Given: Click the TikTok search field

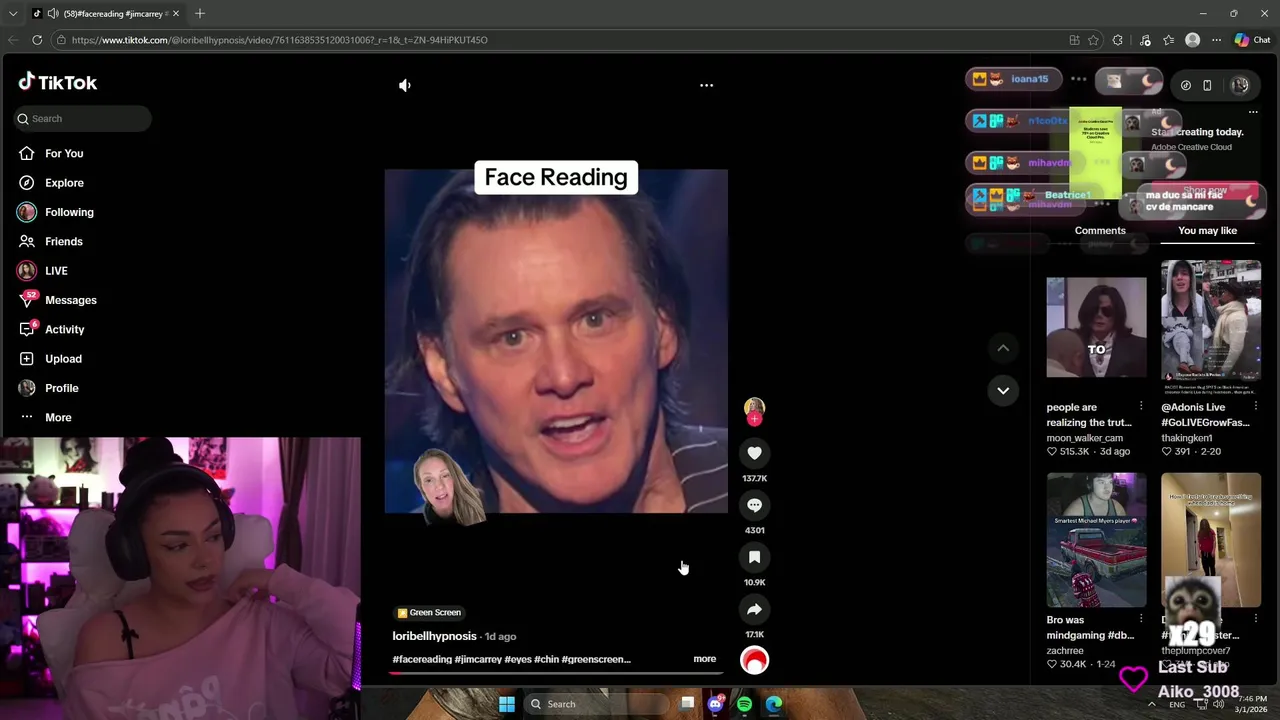Looking at the screenshot, I should (x=82, y=118).
